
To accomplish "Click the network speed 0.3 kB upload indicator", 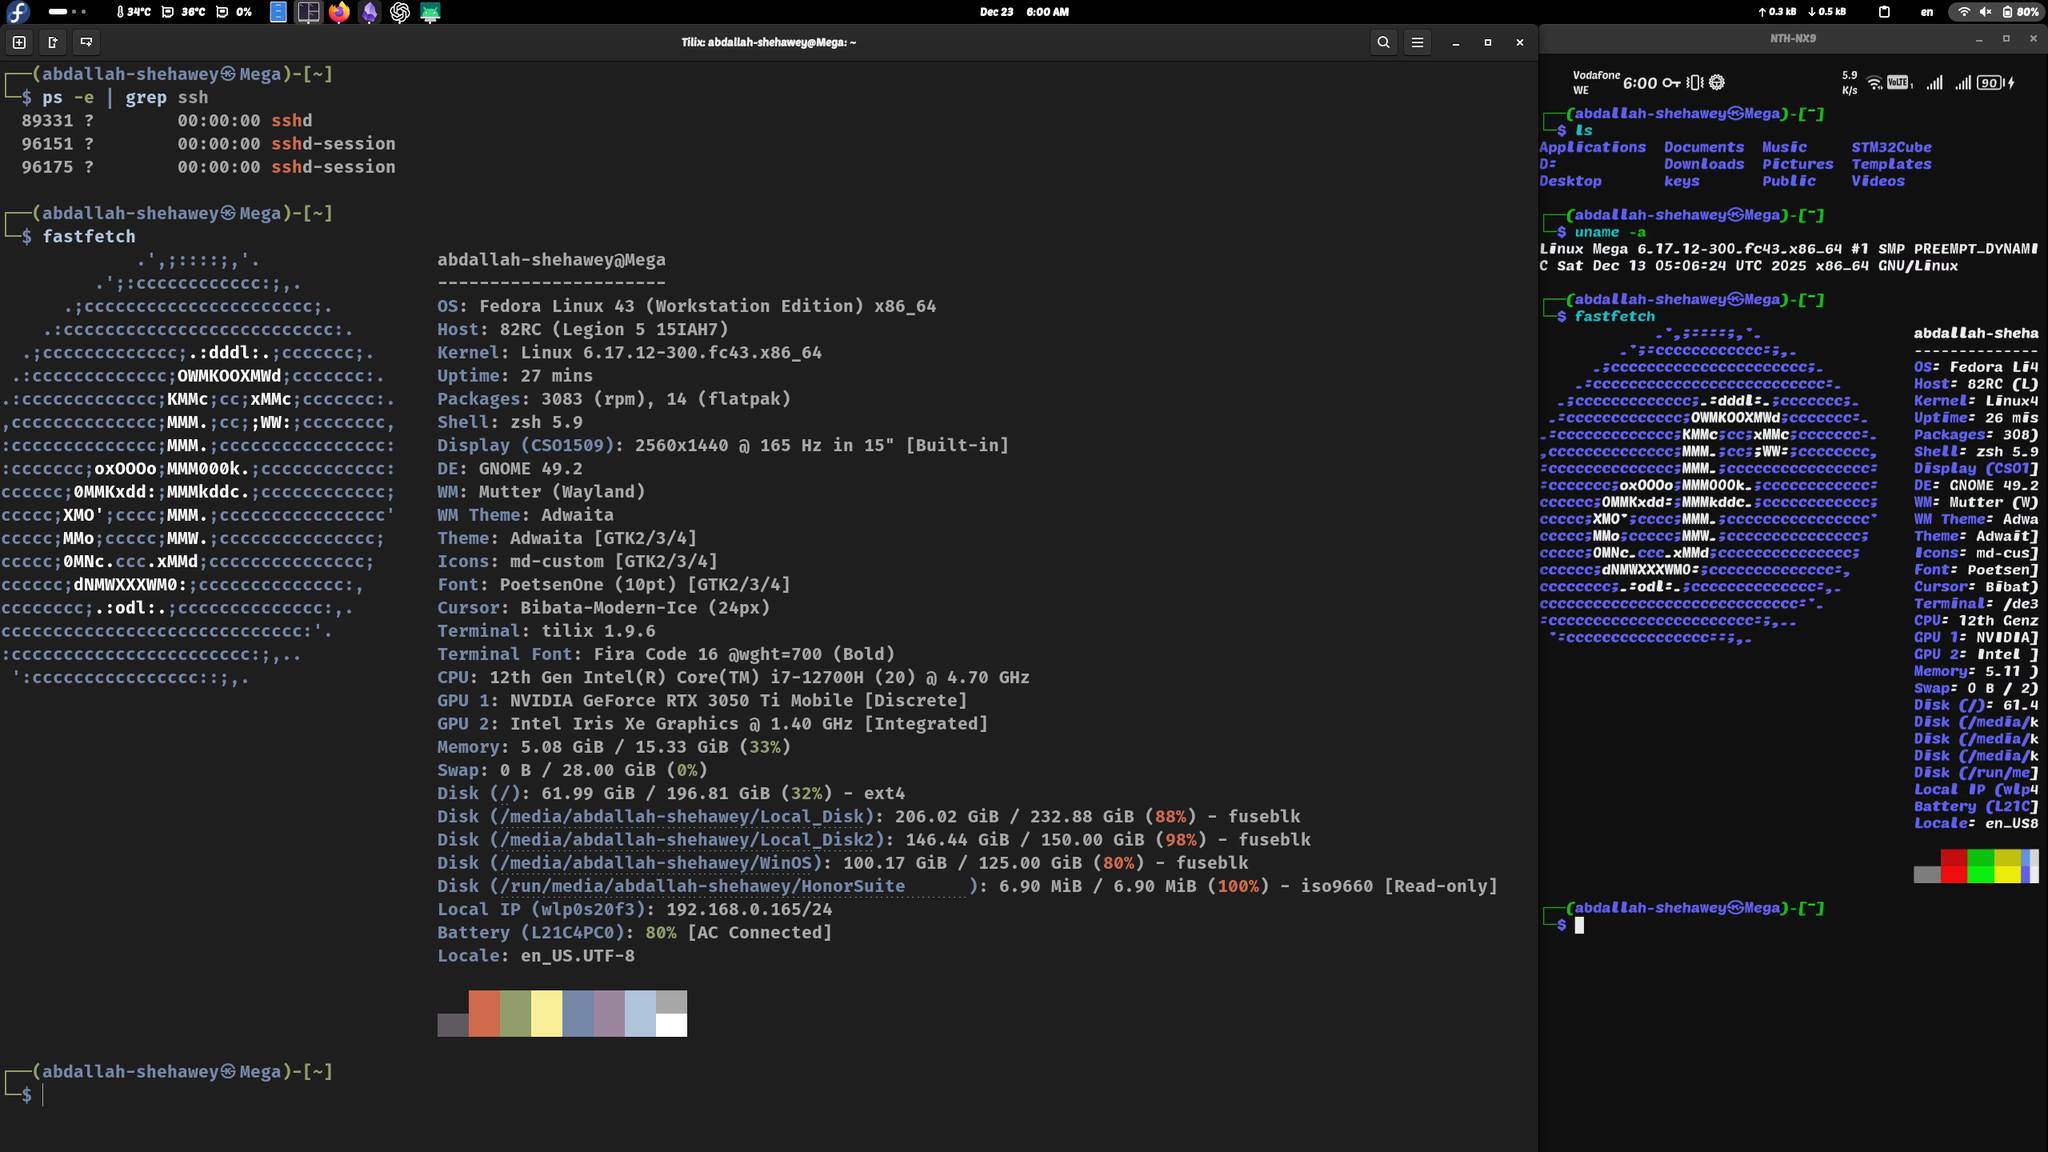I will tap(1777, 12).
